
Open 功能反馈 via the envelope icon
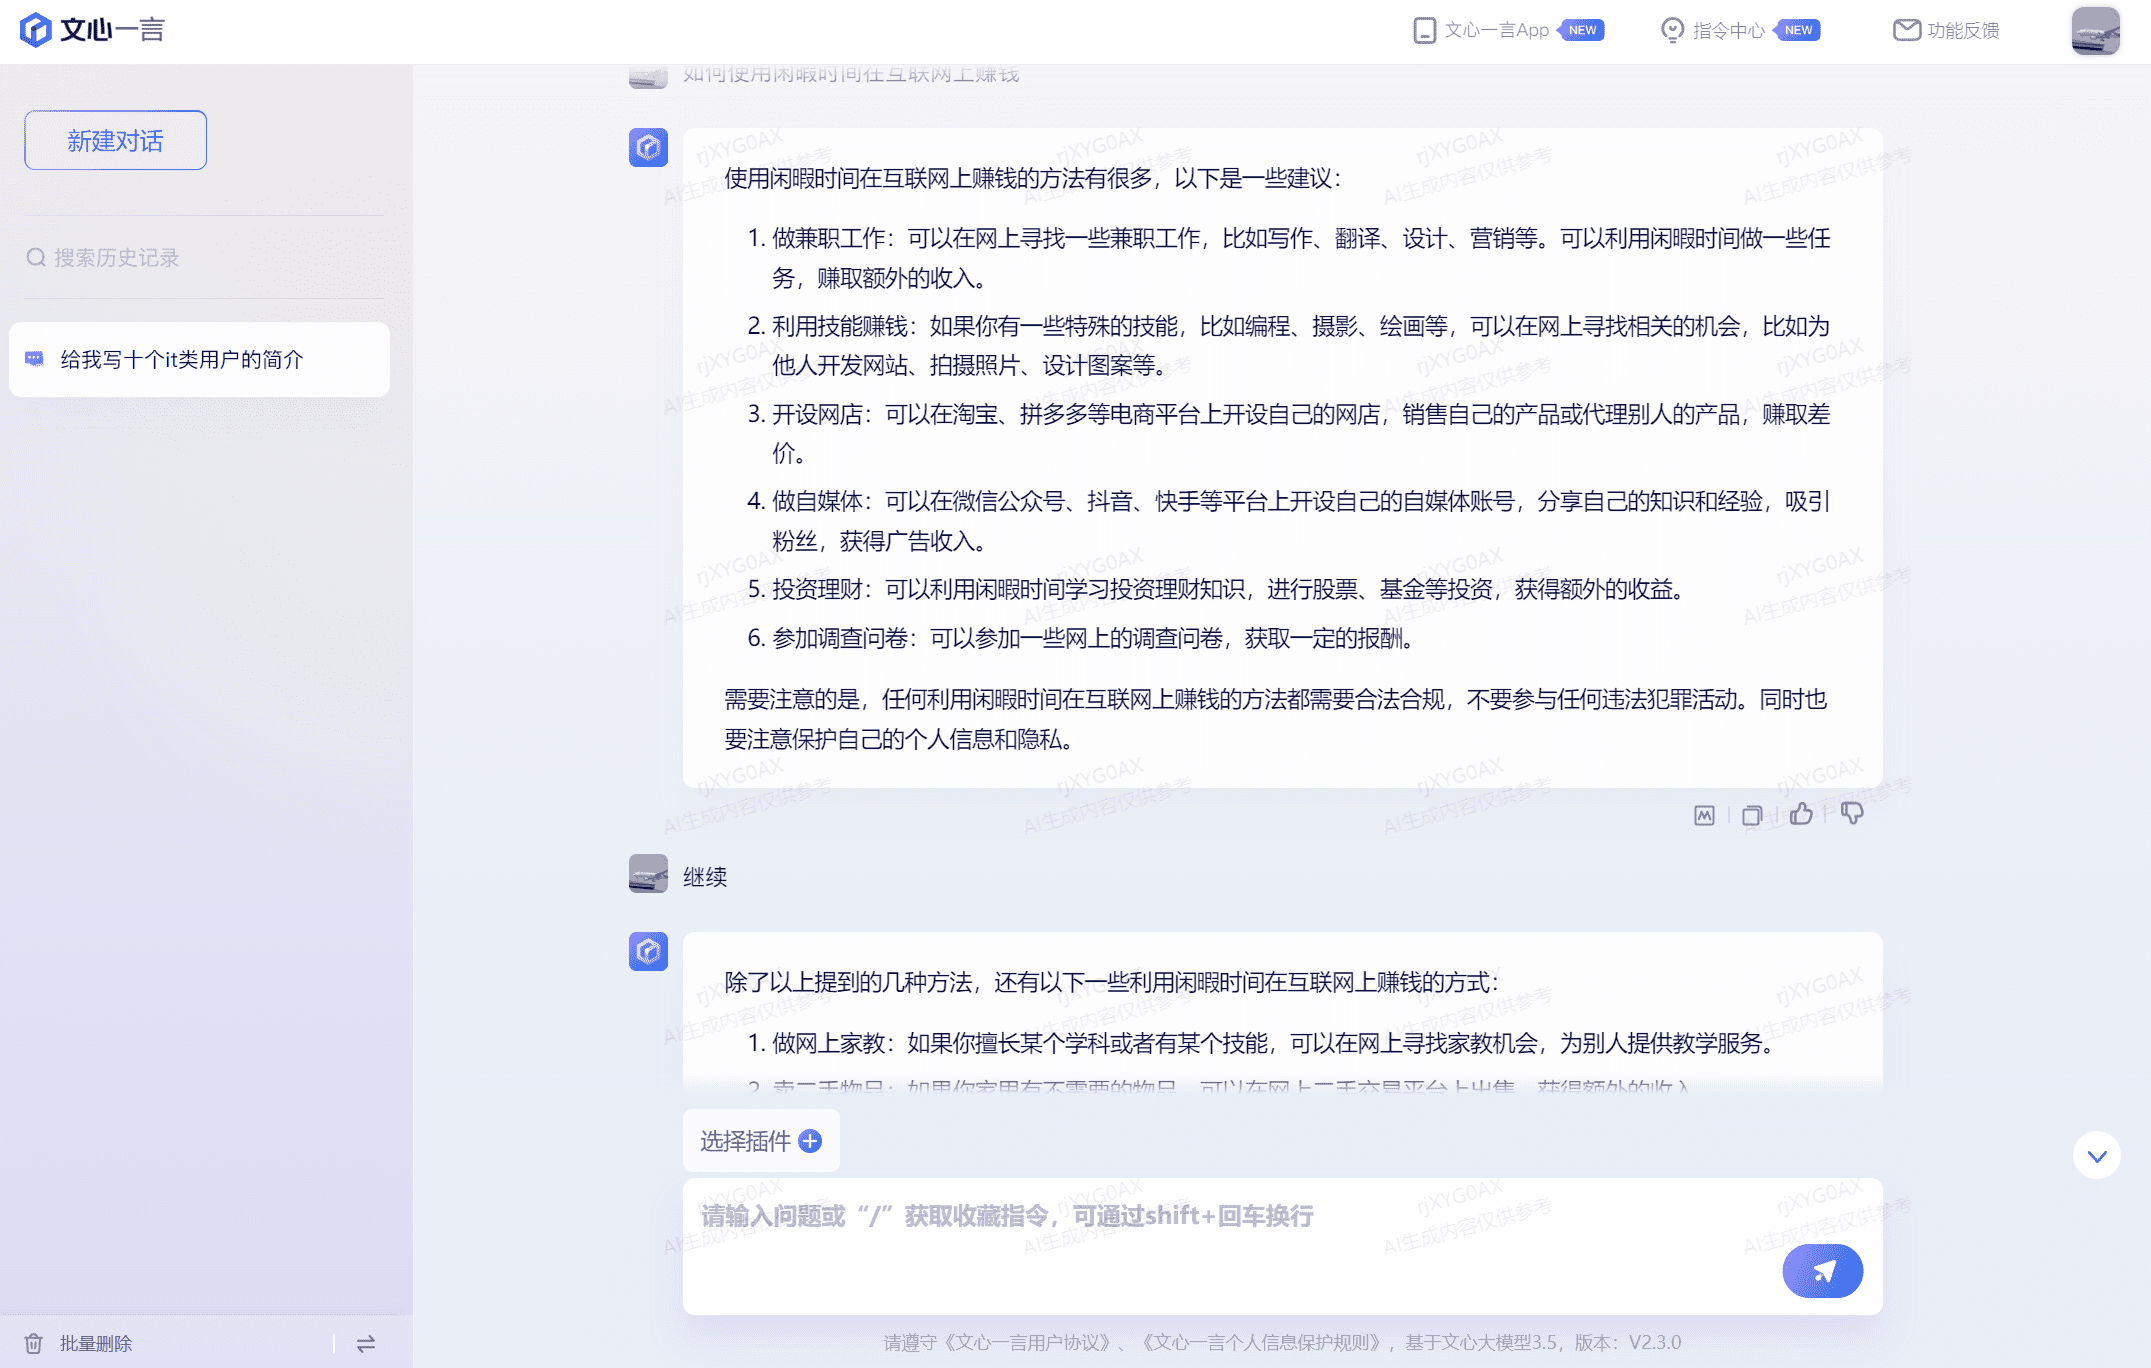(1904, 30)
